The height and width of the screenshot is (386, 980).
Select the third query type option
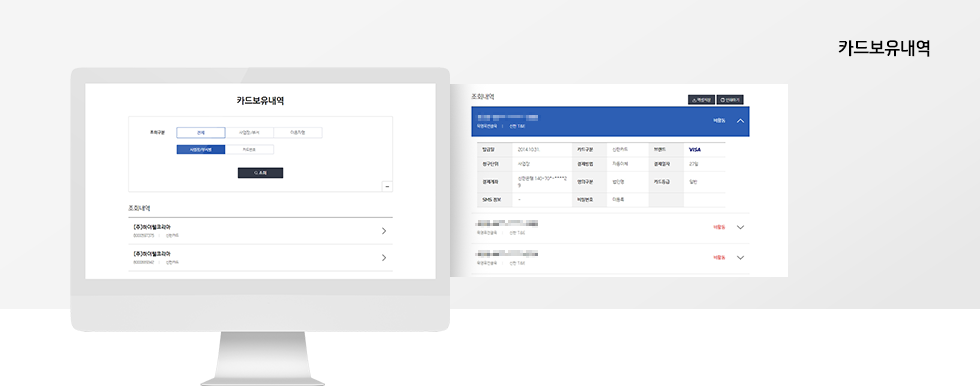pos(298,132)
